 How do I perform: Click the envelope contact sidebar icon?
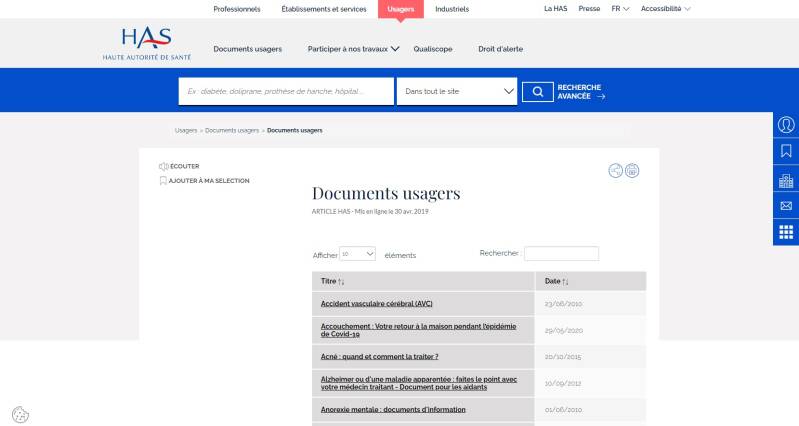(786, 206)
